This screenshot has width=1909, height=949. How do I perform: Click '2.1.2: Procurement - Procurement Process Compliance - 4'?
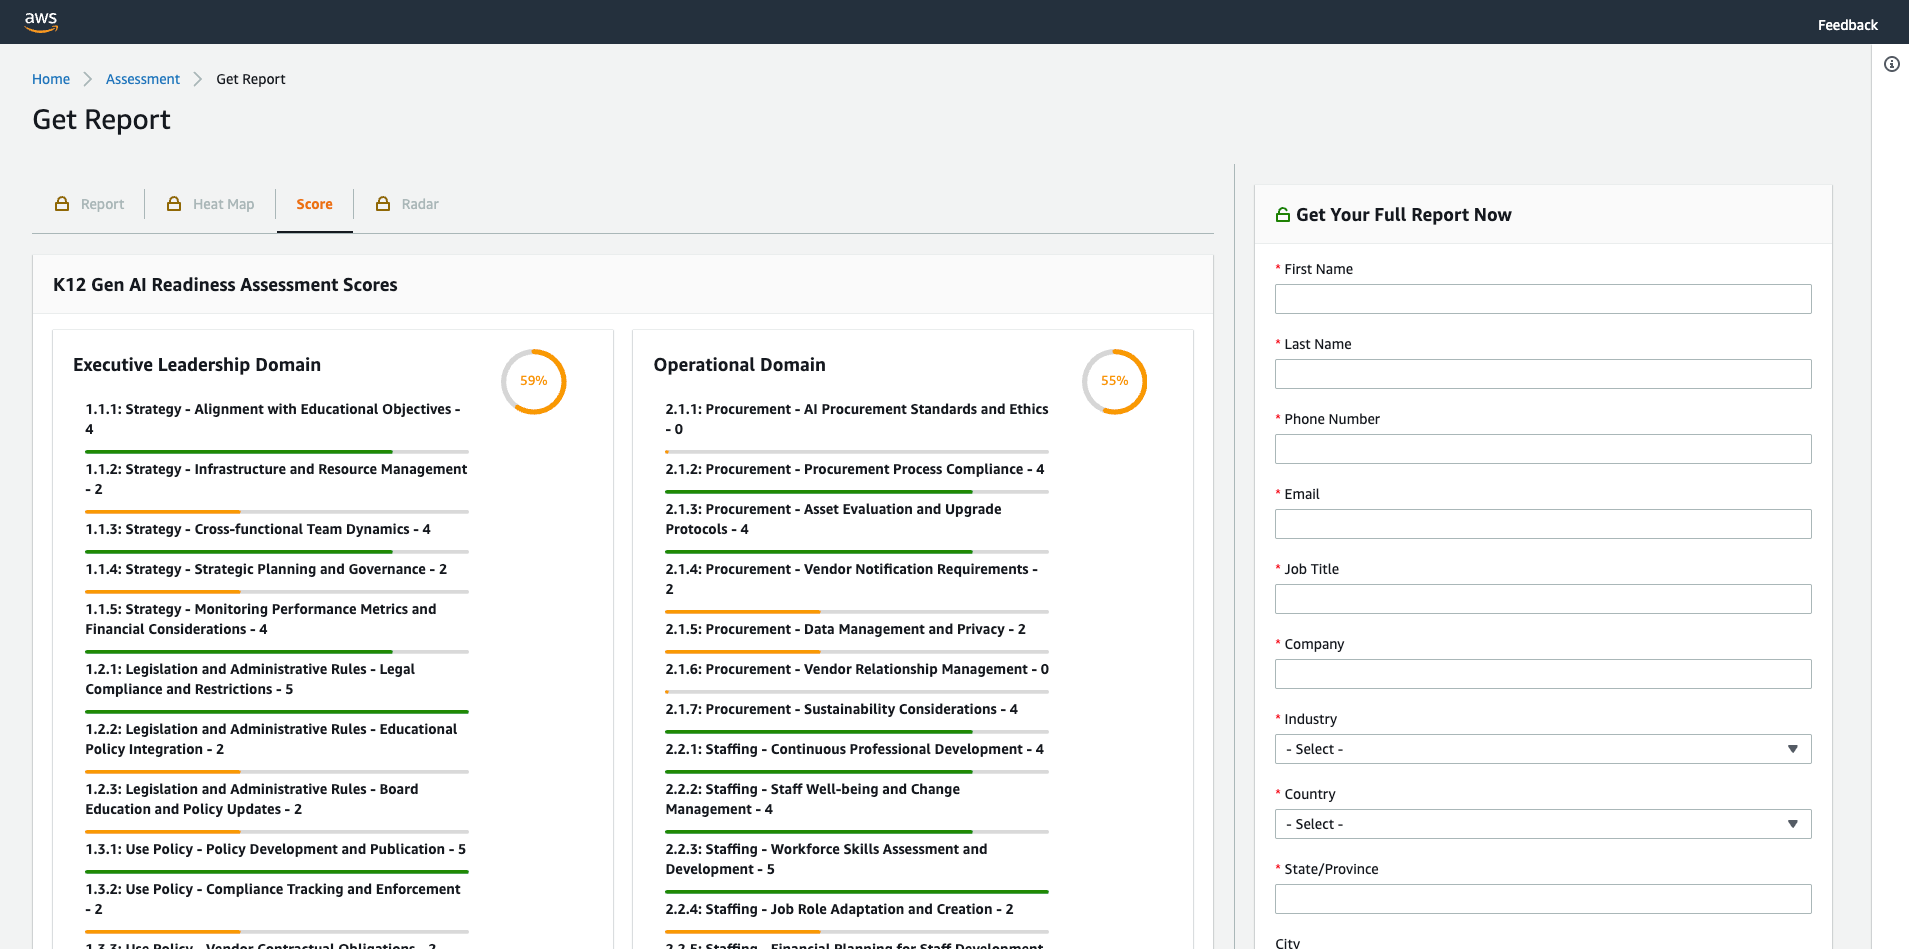click(855, 469)
